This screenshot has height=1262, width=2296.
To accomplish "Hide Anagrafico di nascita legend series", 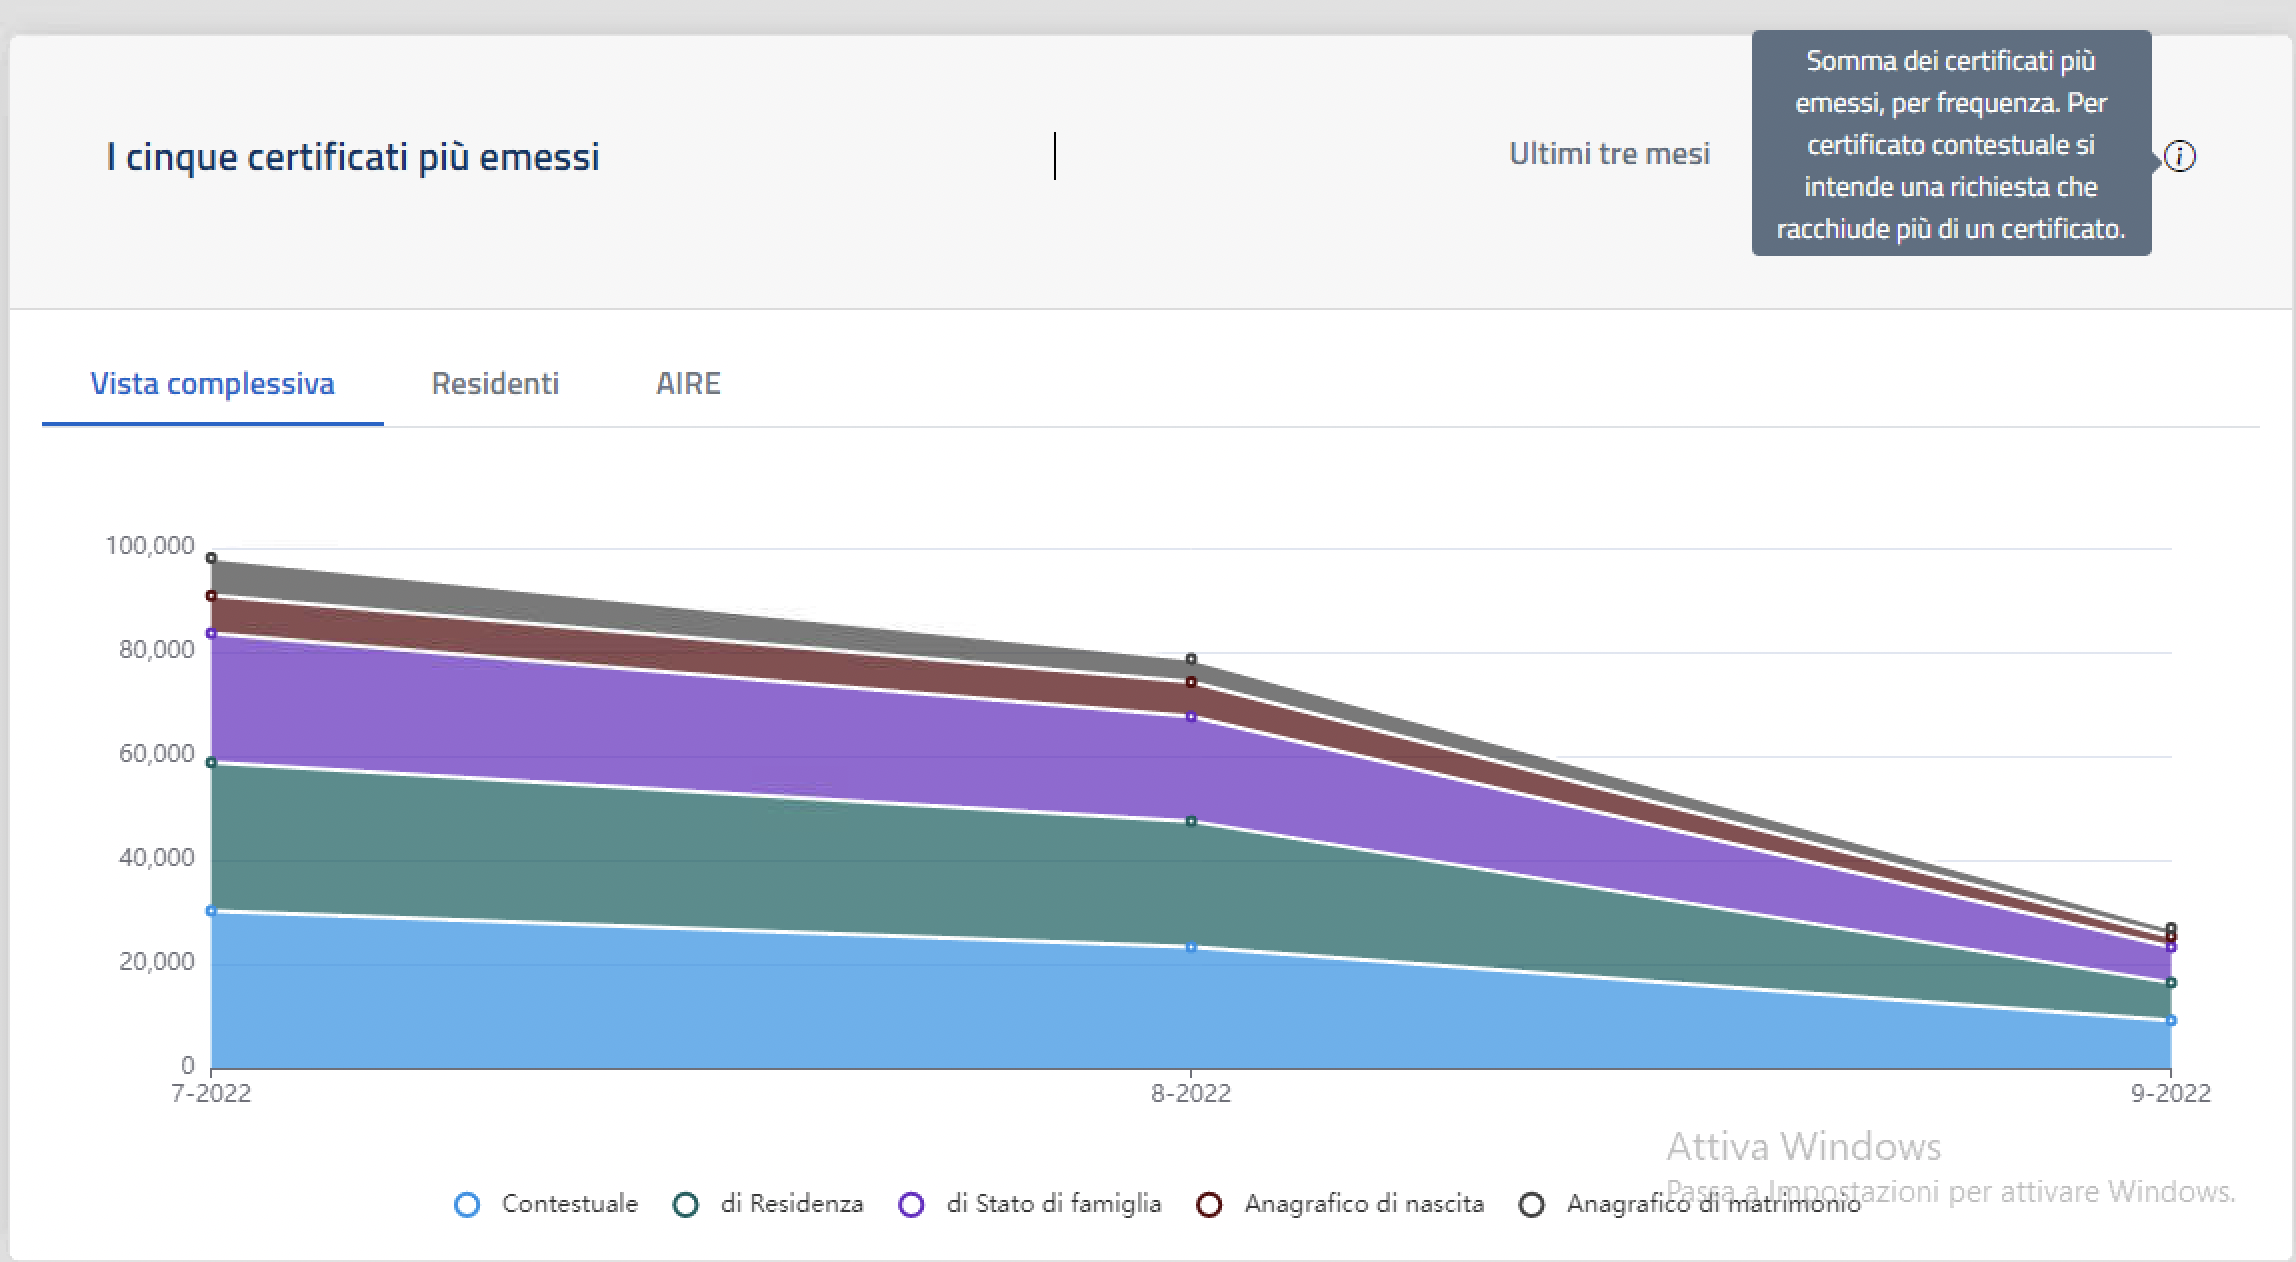I will click(1363, 1204).
